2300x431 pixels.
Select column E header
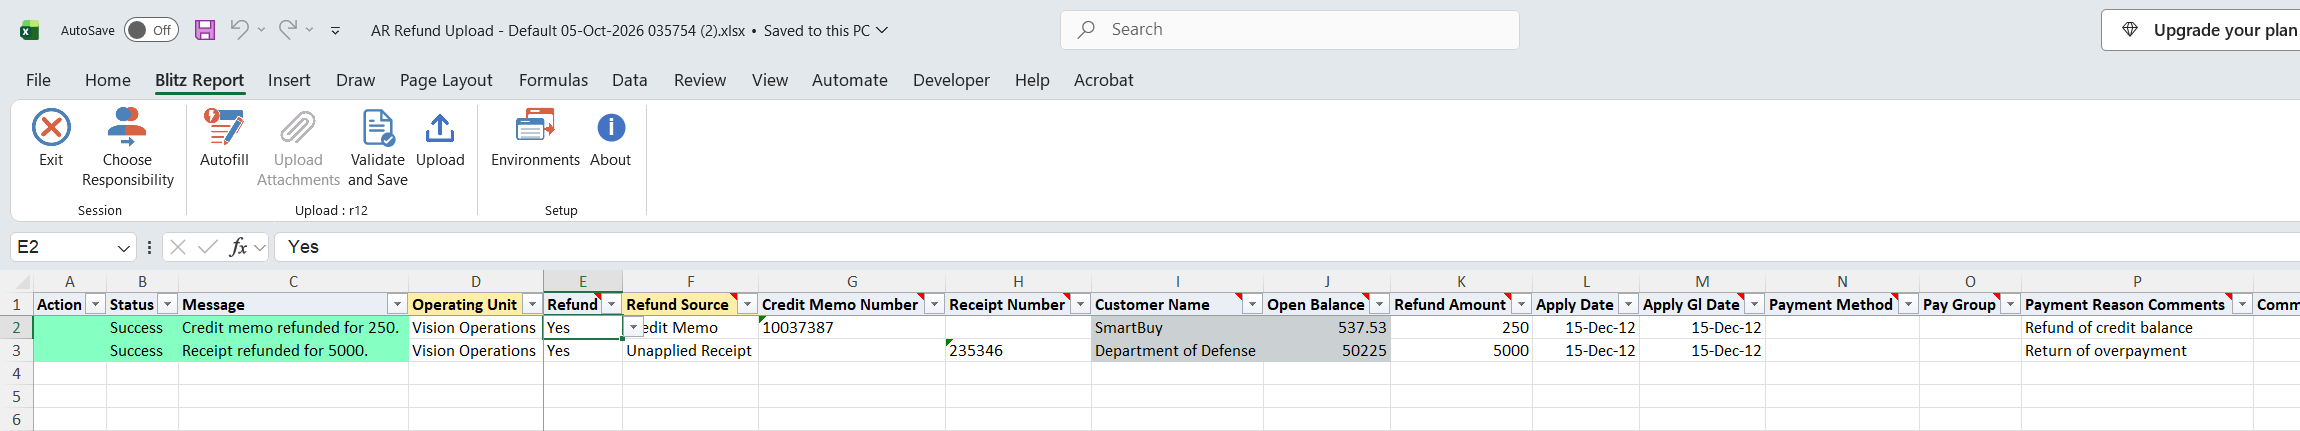583,282
